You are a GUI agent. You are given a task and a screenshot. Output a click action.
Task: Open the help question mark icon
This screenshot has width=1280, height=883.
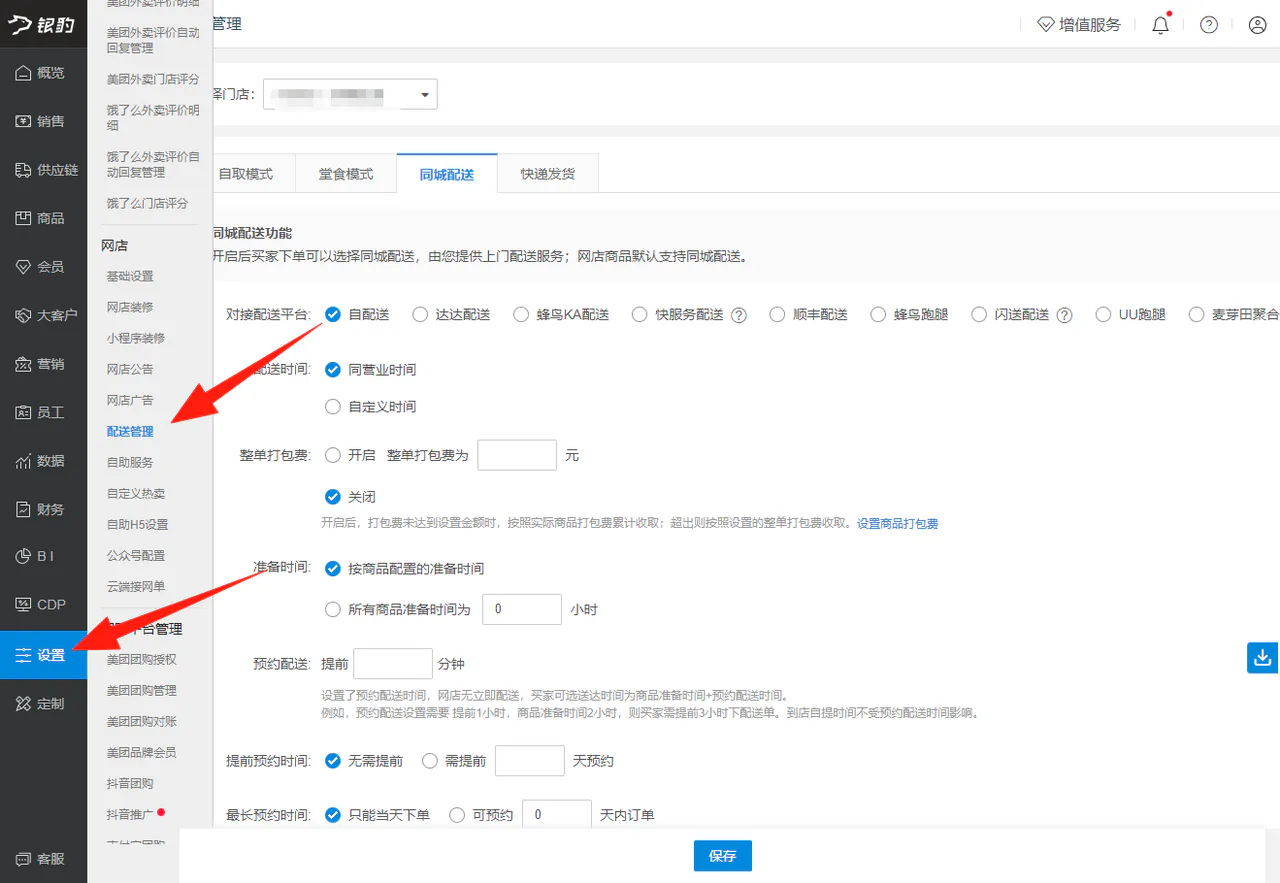coord(1209,25)
